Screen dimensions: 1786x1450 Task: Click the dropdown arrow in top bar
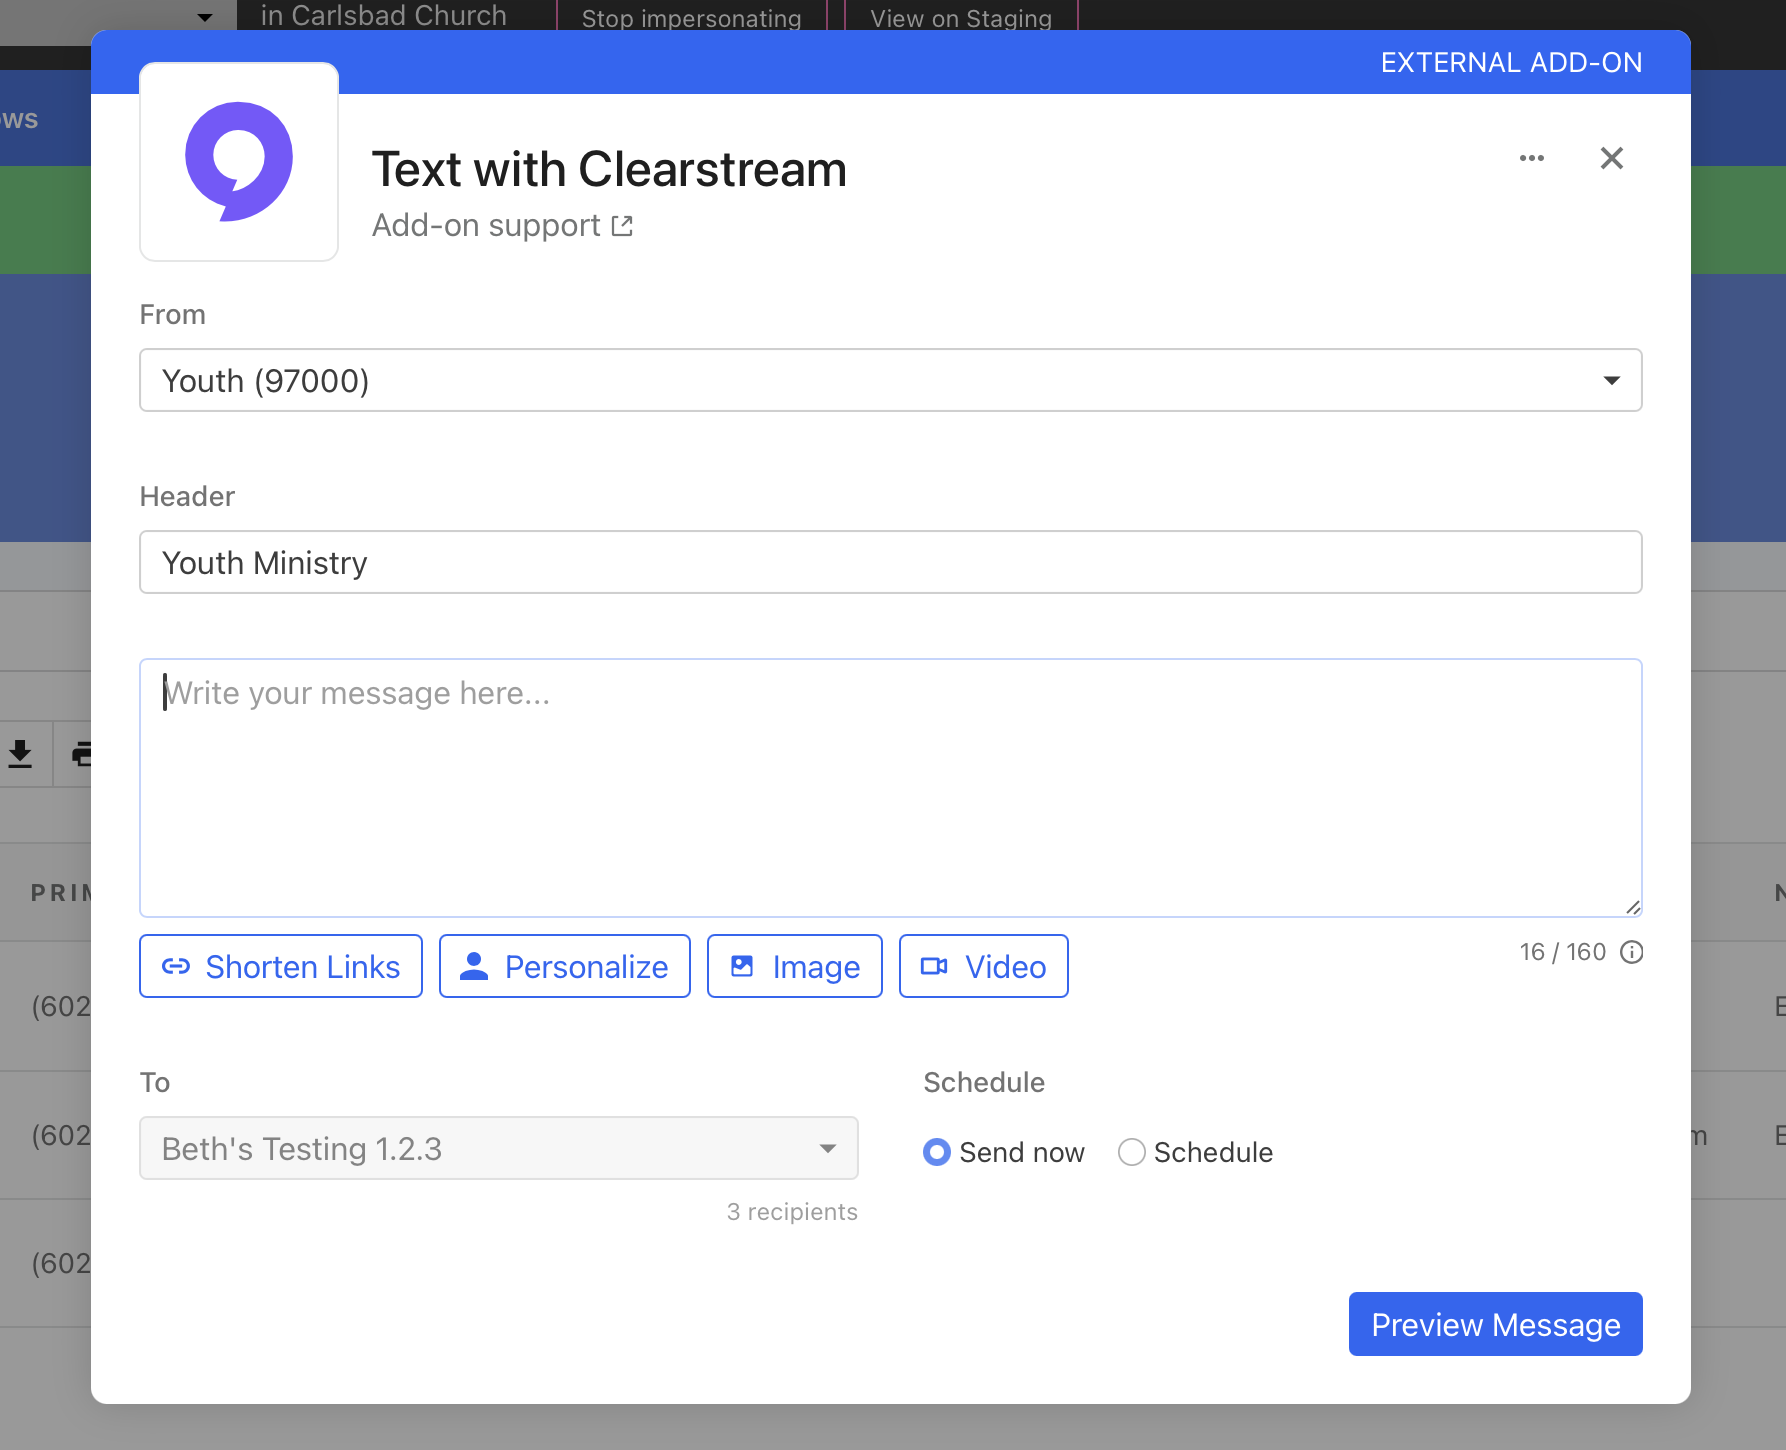(x=205, y=17)
